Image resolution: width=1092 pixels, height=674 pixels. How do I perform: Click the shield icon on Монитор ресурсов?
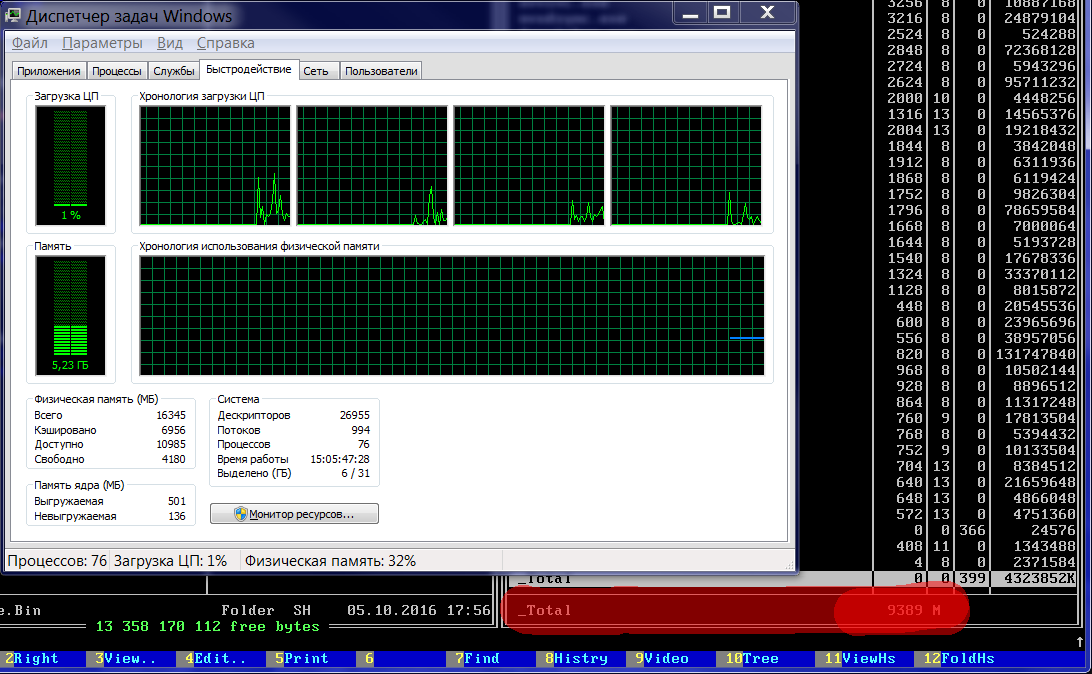pyautogui.click(x=240, y=514)
